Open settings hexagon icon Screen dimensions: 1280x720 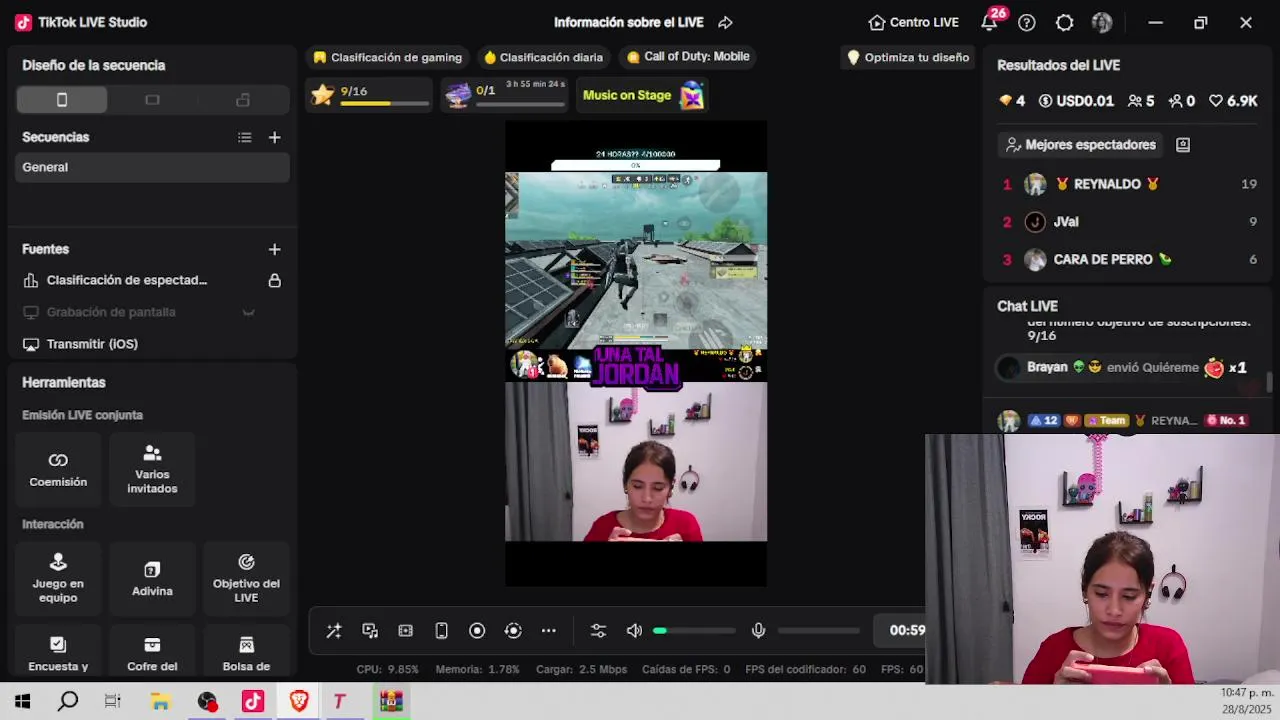(1065, 22)
